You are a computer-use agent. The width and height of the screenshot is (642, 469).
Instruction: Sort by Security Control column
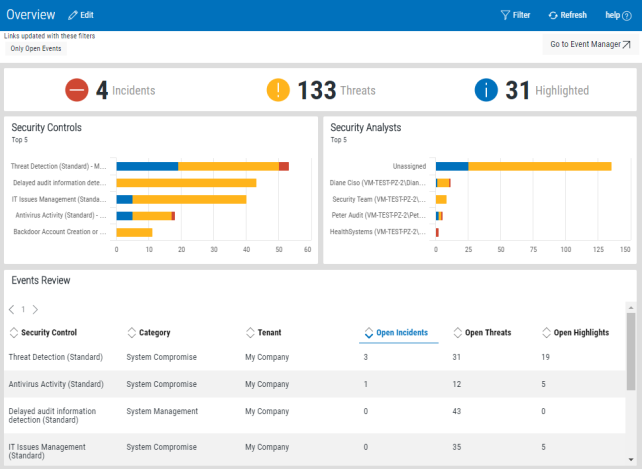click(x=48, y=332)
